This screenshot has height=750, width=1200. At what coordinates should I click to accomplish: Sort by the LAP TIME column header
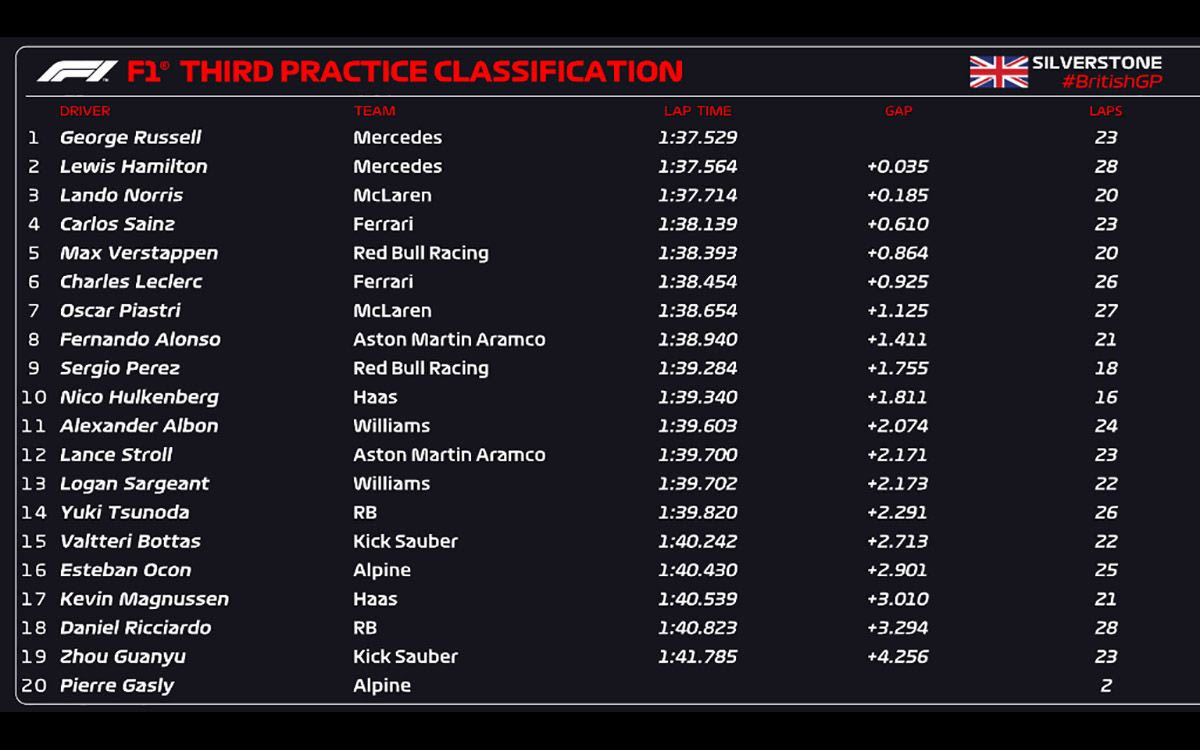(697, 111)
